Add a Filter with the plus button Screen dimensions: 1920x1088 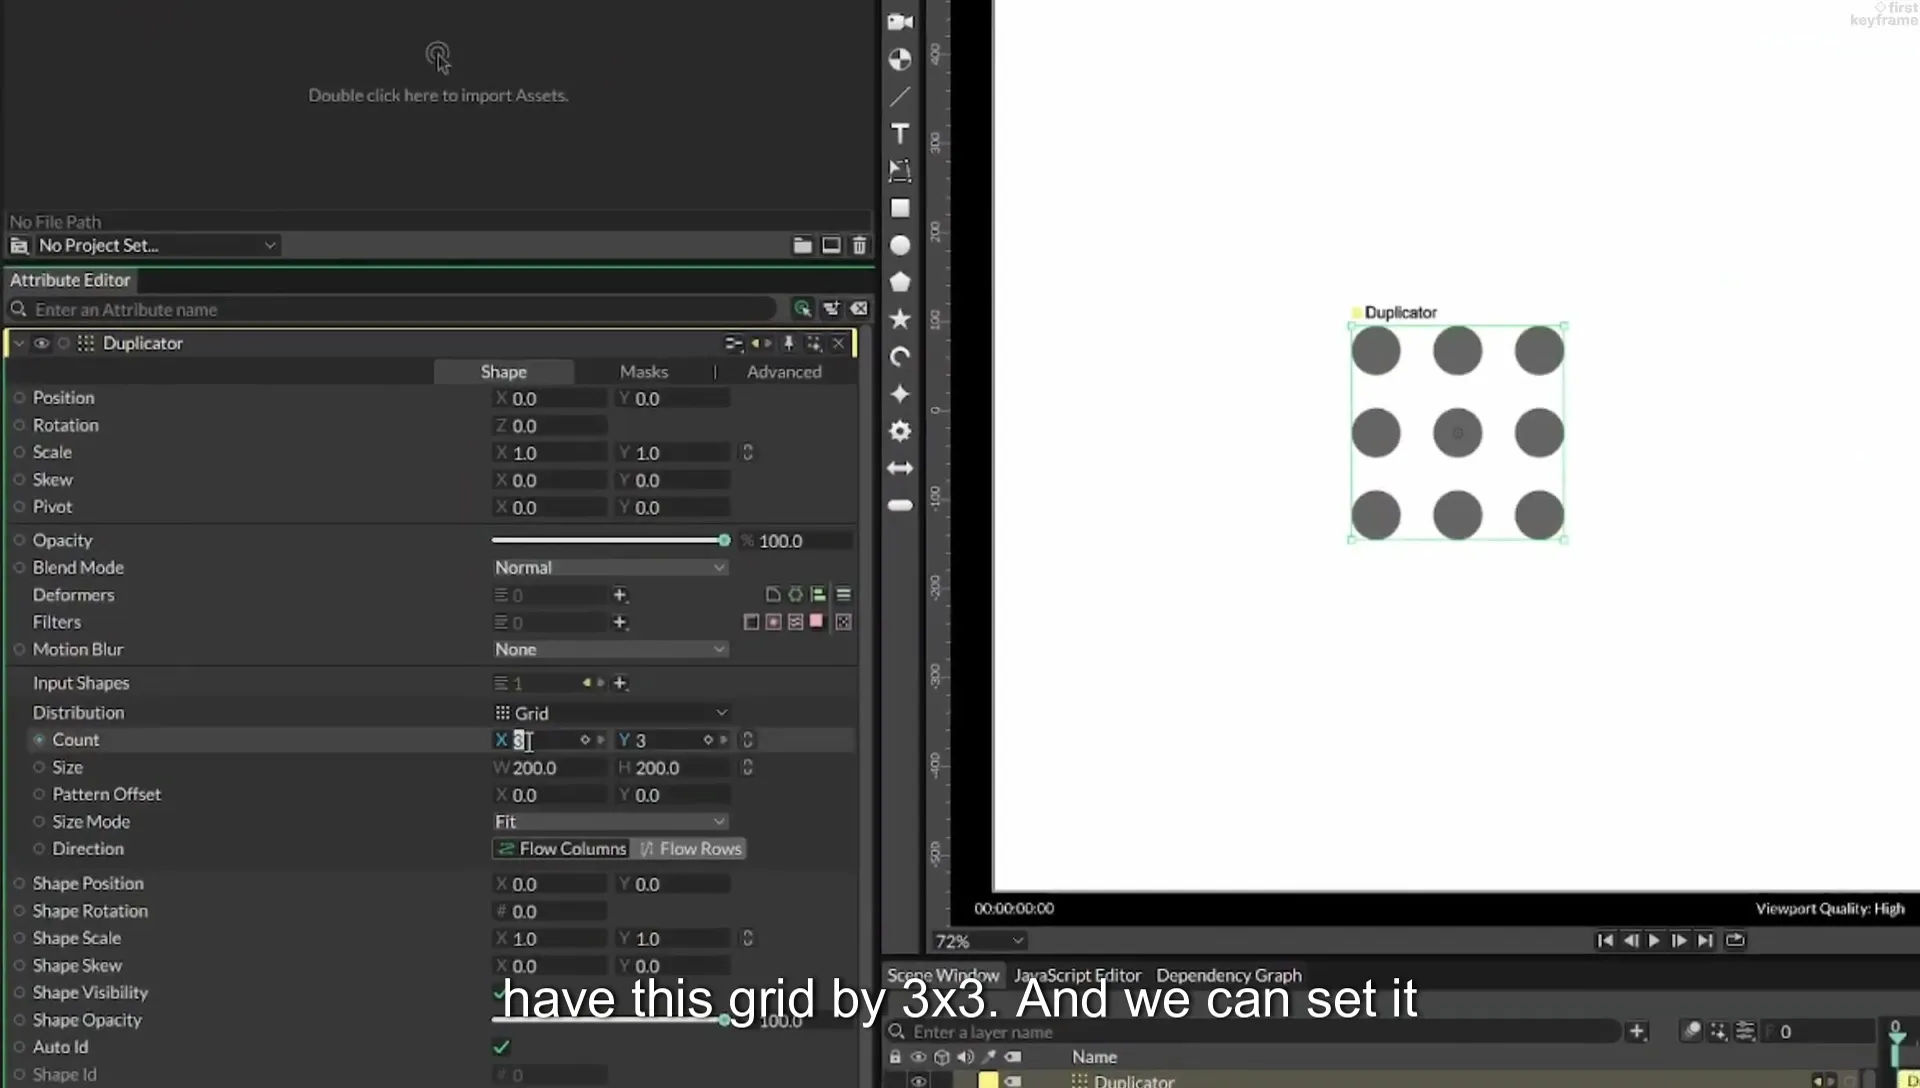click(x=620, y=622)
